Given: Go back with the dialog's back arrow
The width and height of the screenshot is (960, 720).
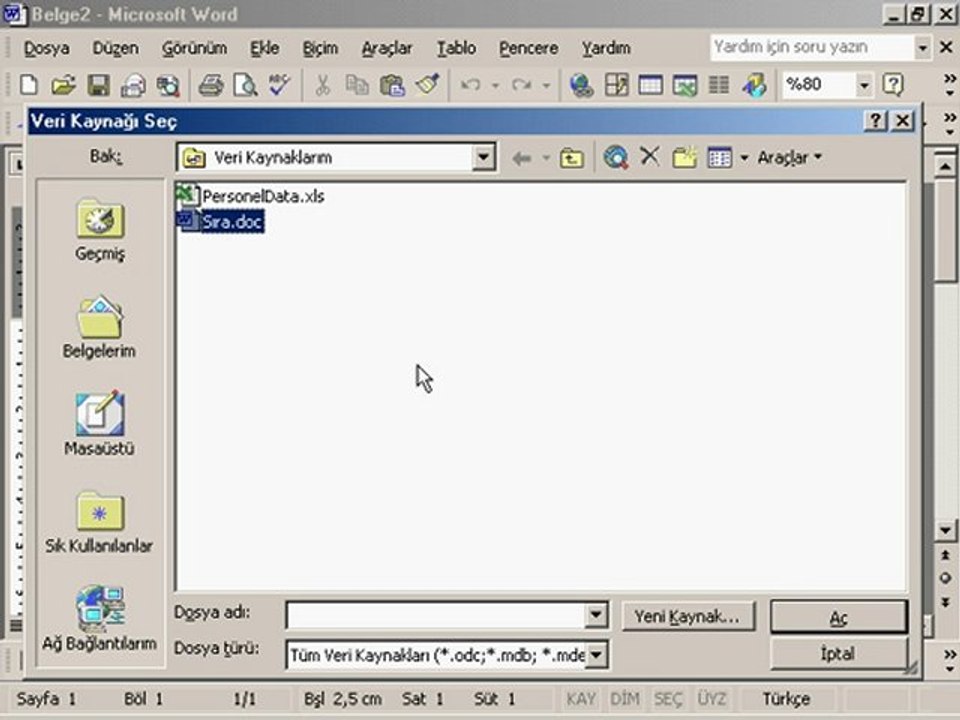Looking at the screenshot, I should (522, 159).
